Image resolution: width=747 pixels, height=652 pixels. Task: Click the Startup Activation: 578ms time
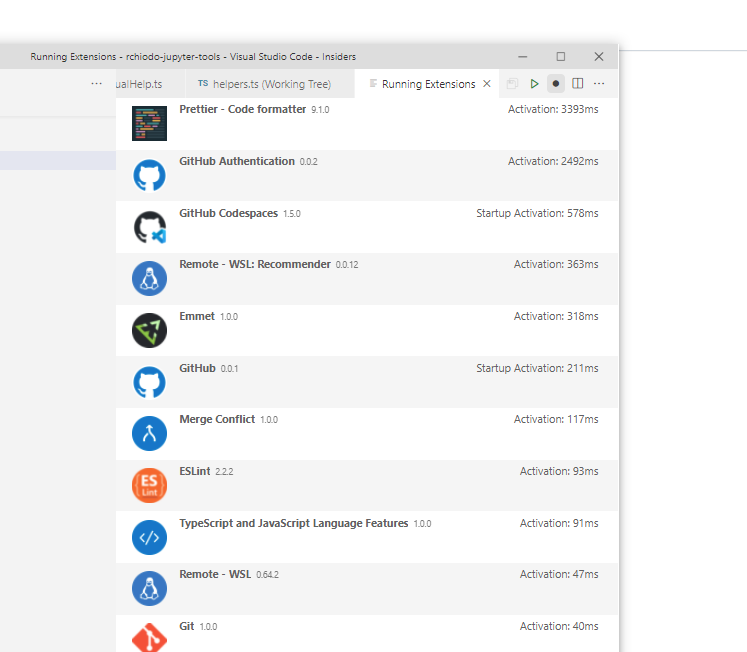coord(537,213)
